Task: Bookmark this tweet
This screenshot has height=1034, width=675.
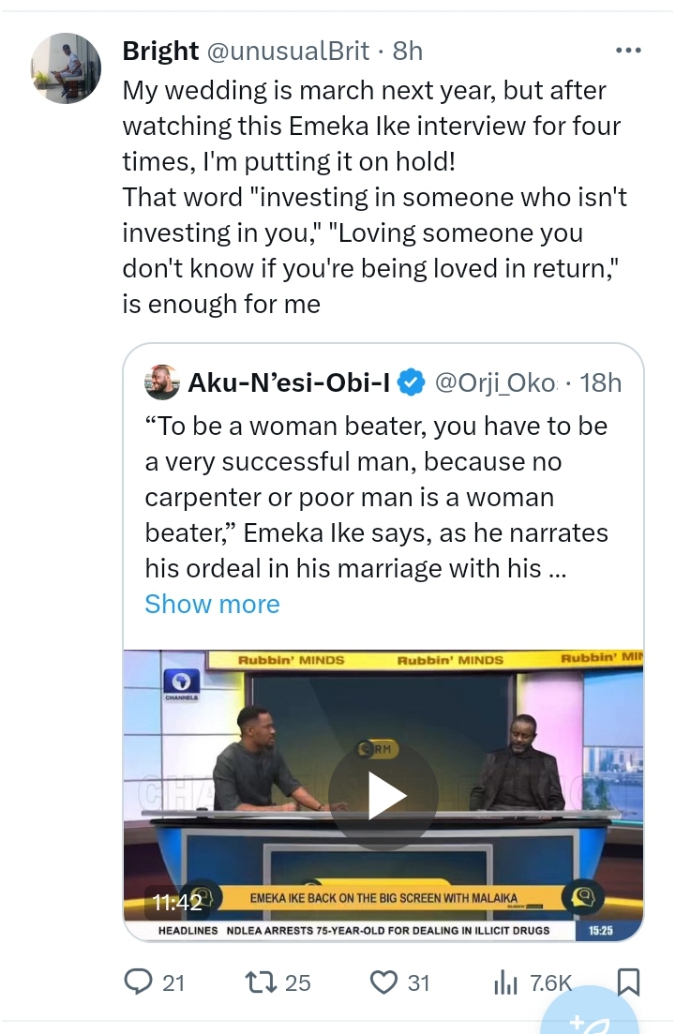Action: click(628, 982)
